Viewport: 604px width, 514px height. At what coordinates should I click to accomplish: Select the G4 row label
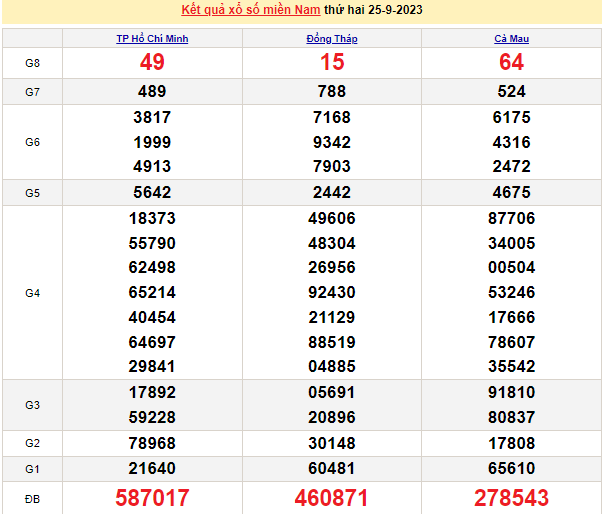32,293
